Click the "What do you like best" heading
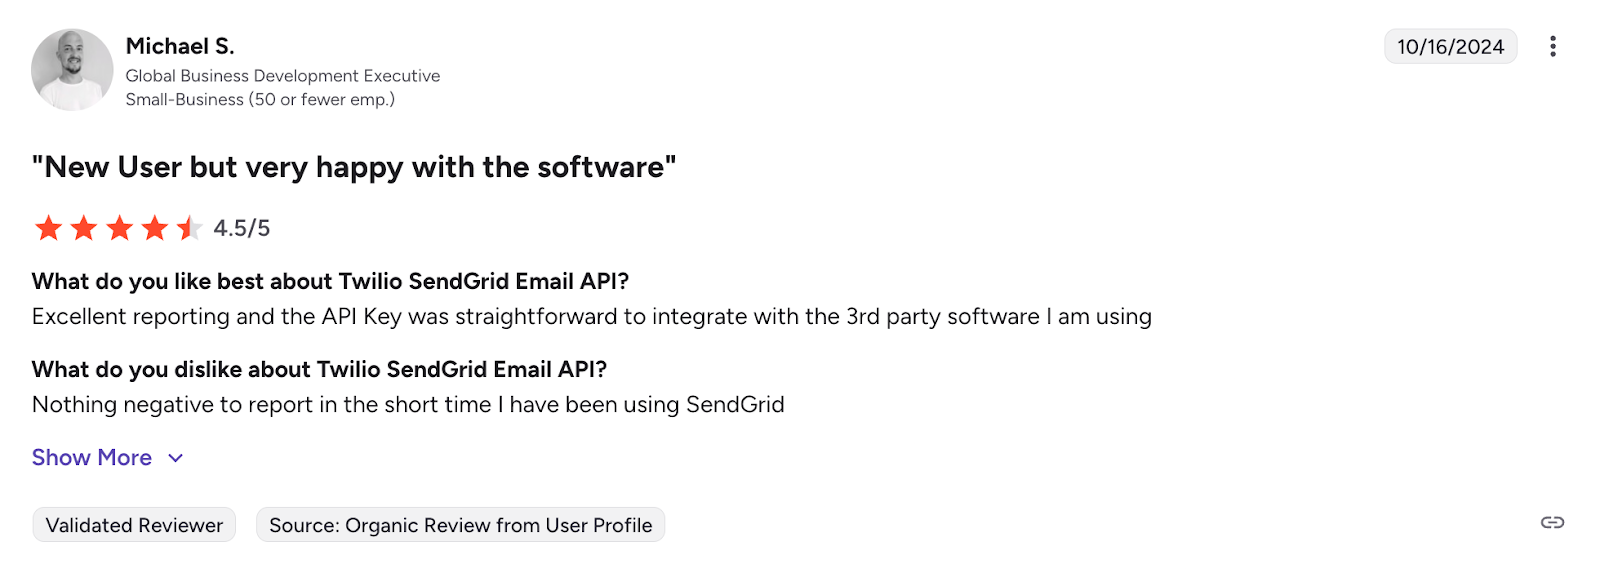1600x573 pixels. coord(330,281)
